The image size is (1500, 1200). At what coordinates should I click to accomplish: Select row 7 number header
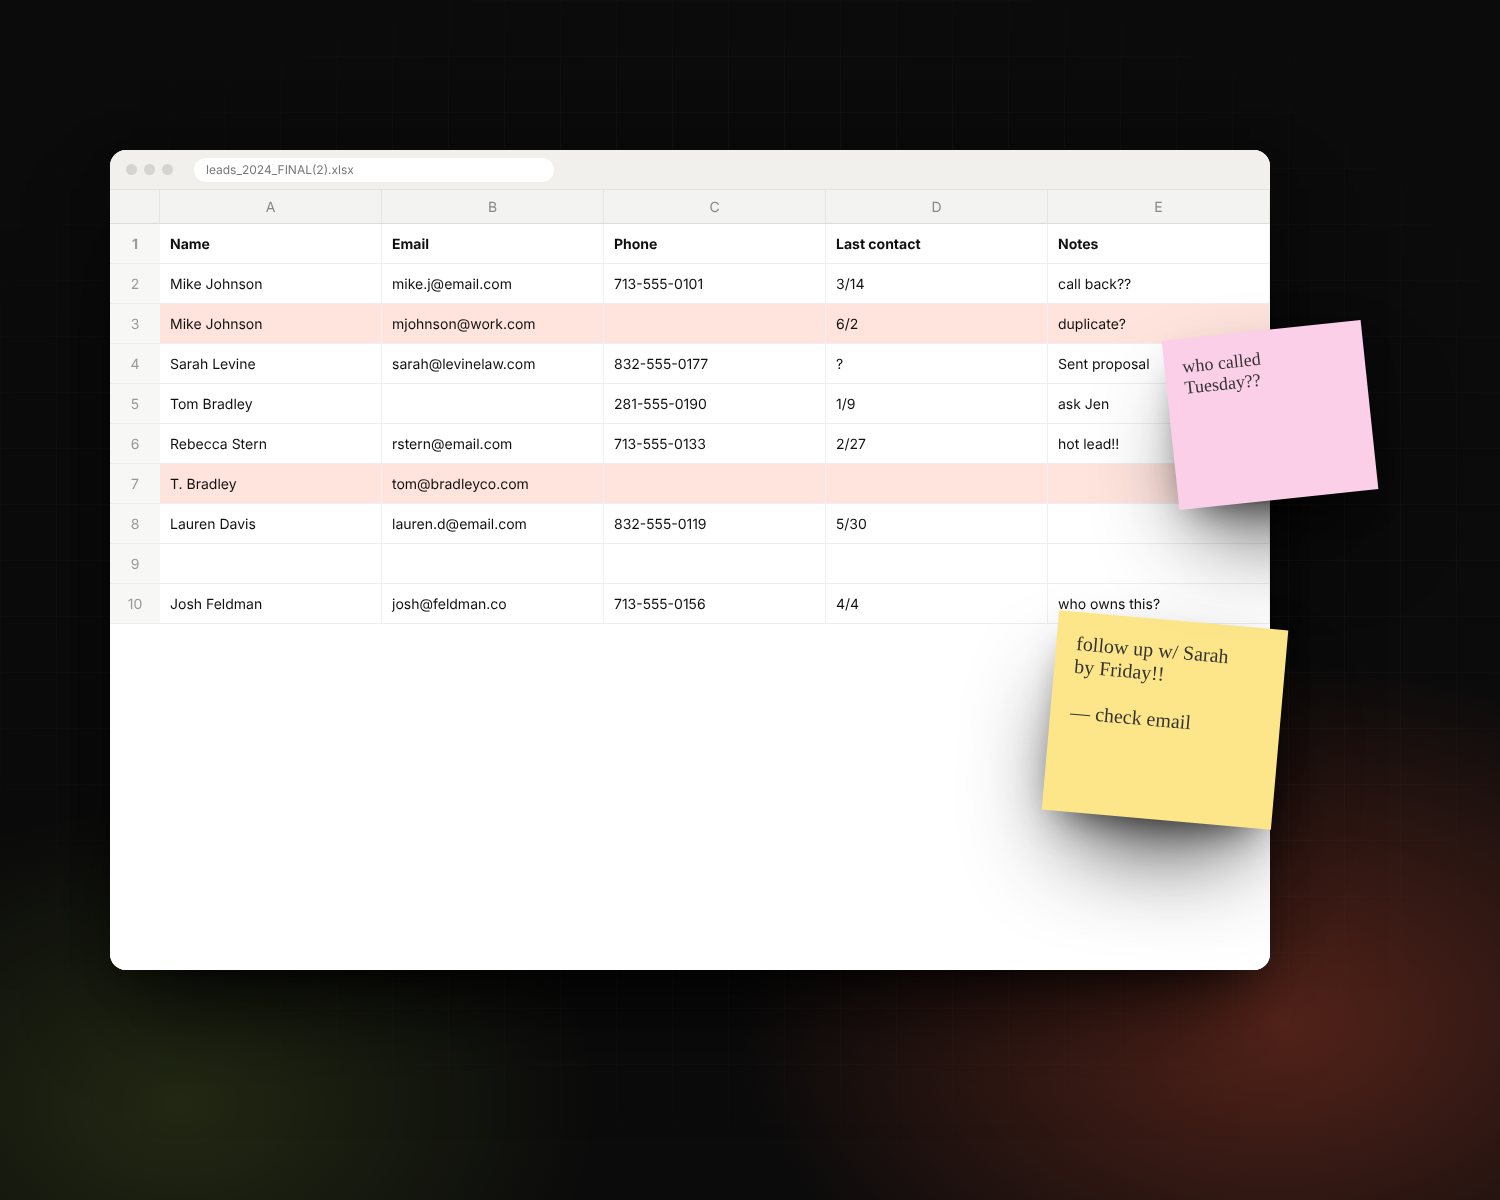[x=135, y=484]
